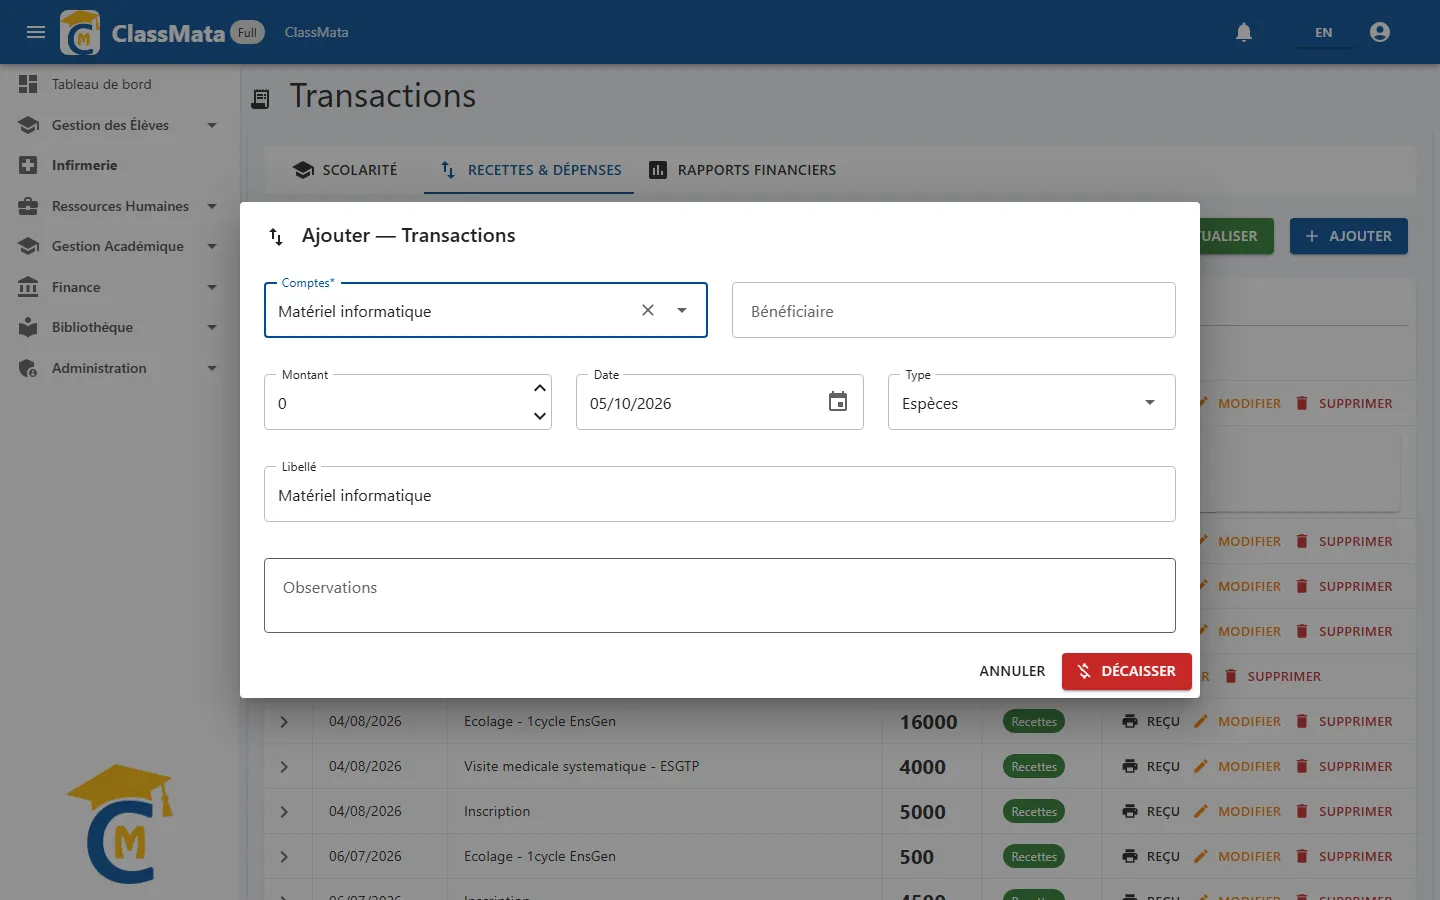Open the hamburger navigation menu

pos(36,32)
